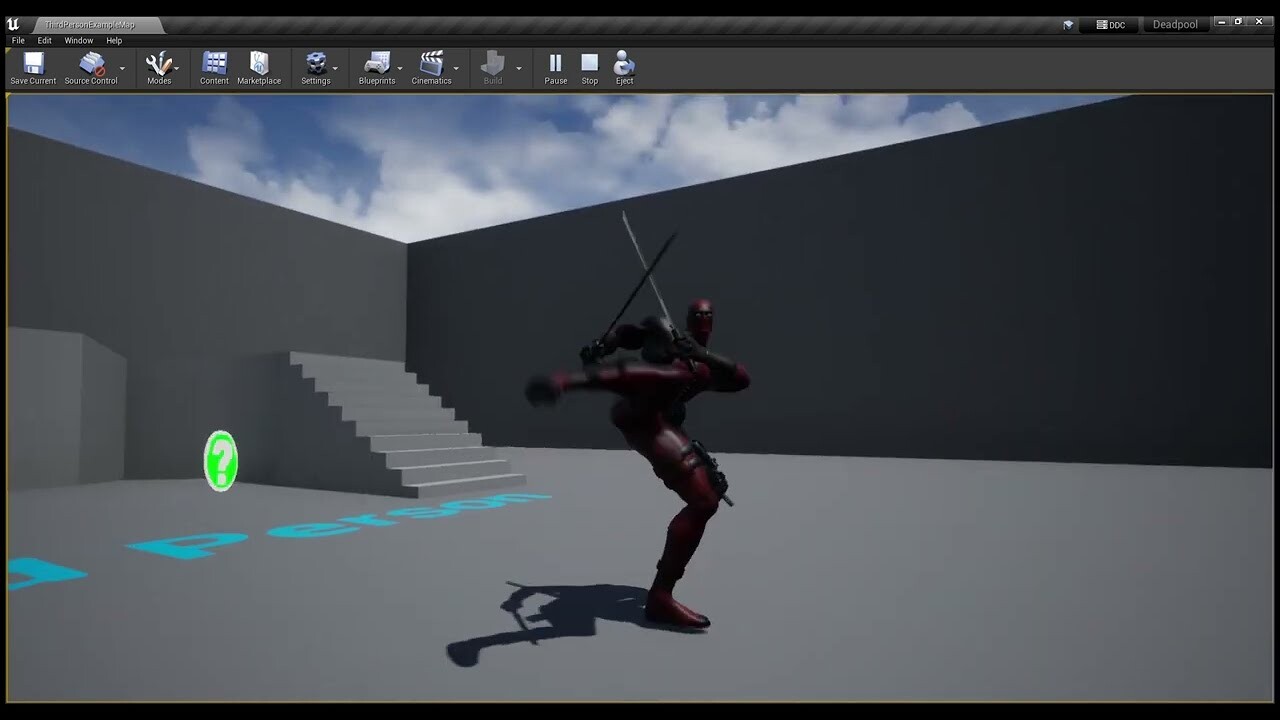Pause the play-in-editor session
The image size is (1280, 720).
coord(555,65)
